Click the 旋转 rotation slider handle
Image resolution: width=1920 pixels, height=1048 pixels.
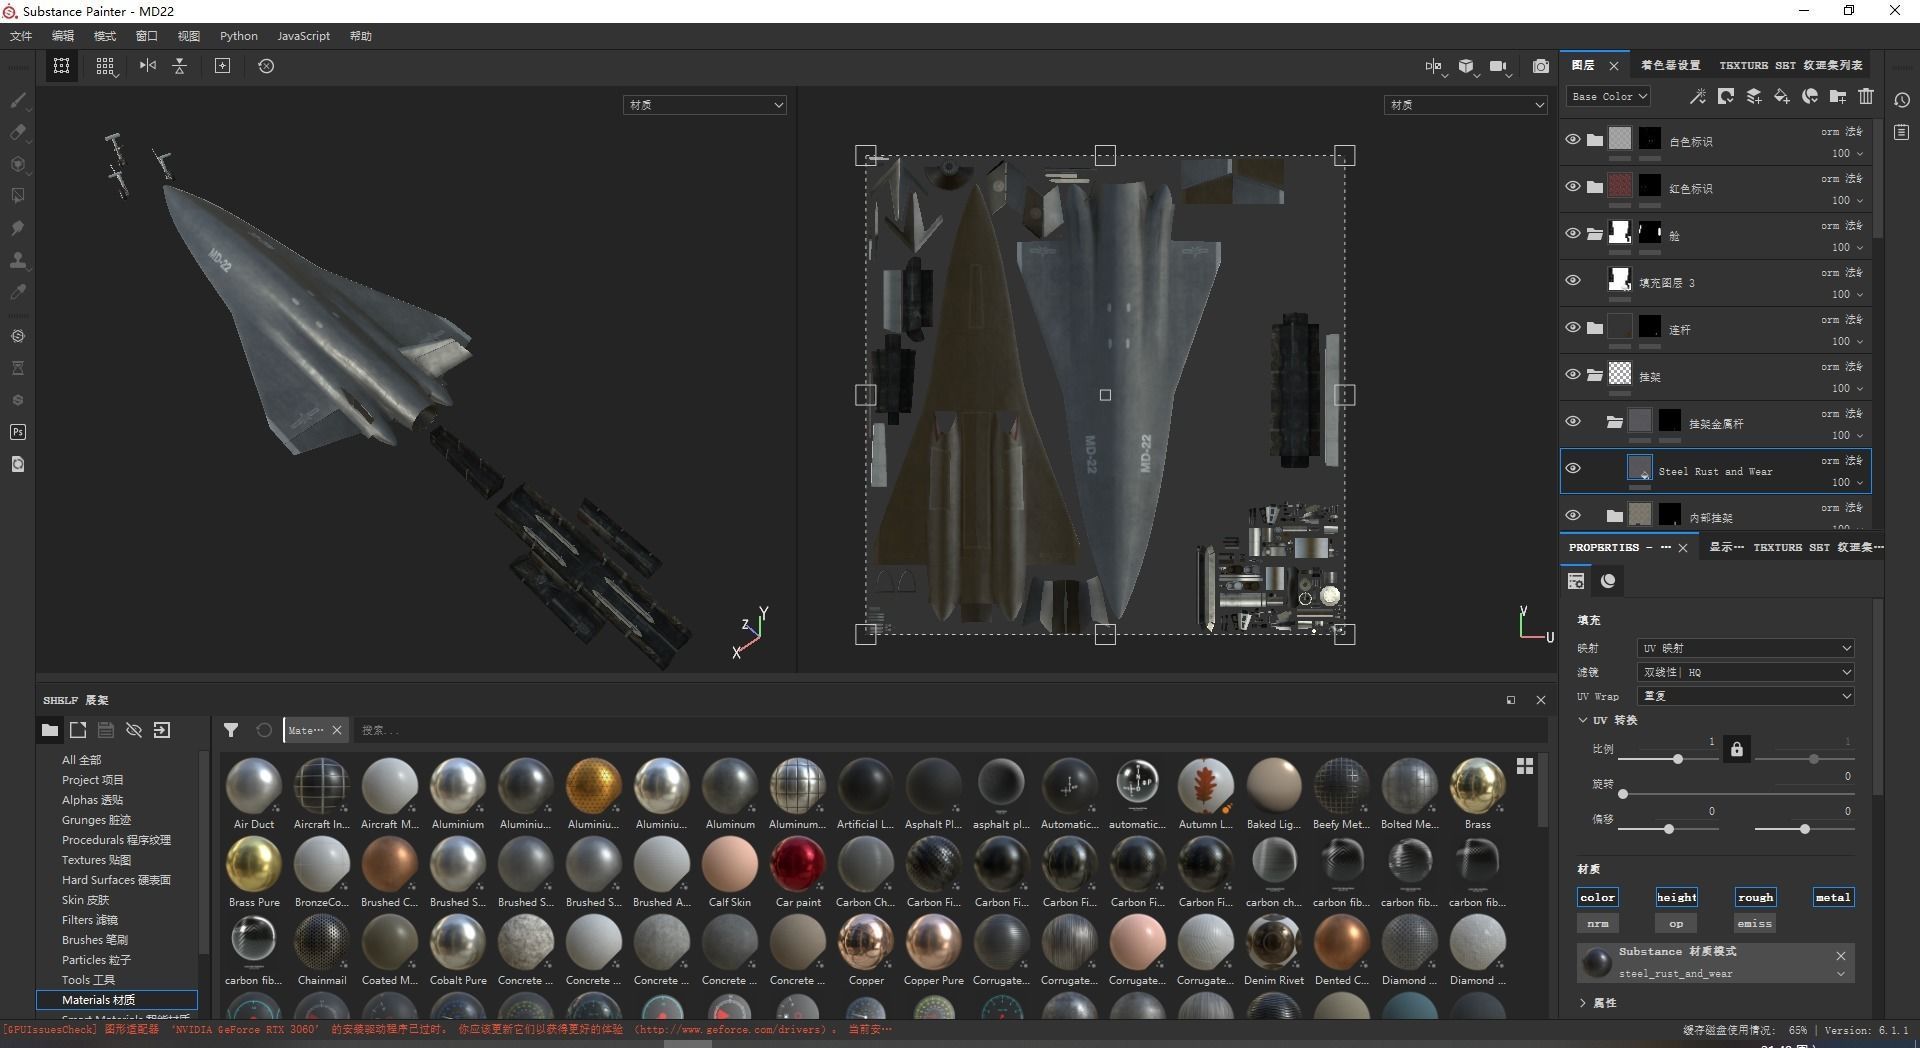(x=1623, y=794)
